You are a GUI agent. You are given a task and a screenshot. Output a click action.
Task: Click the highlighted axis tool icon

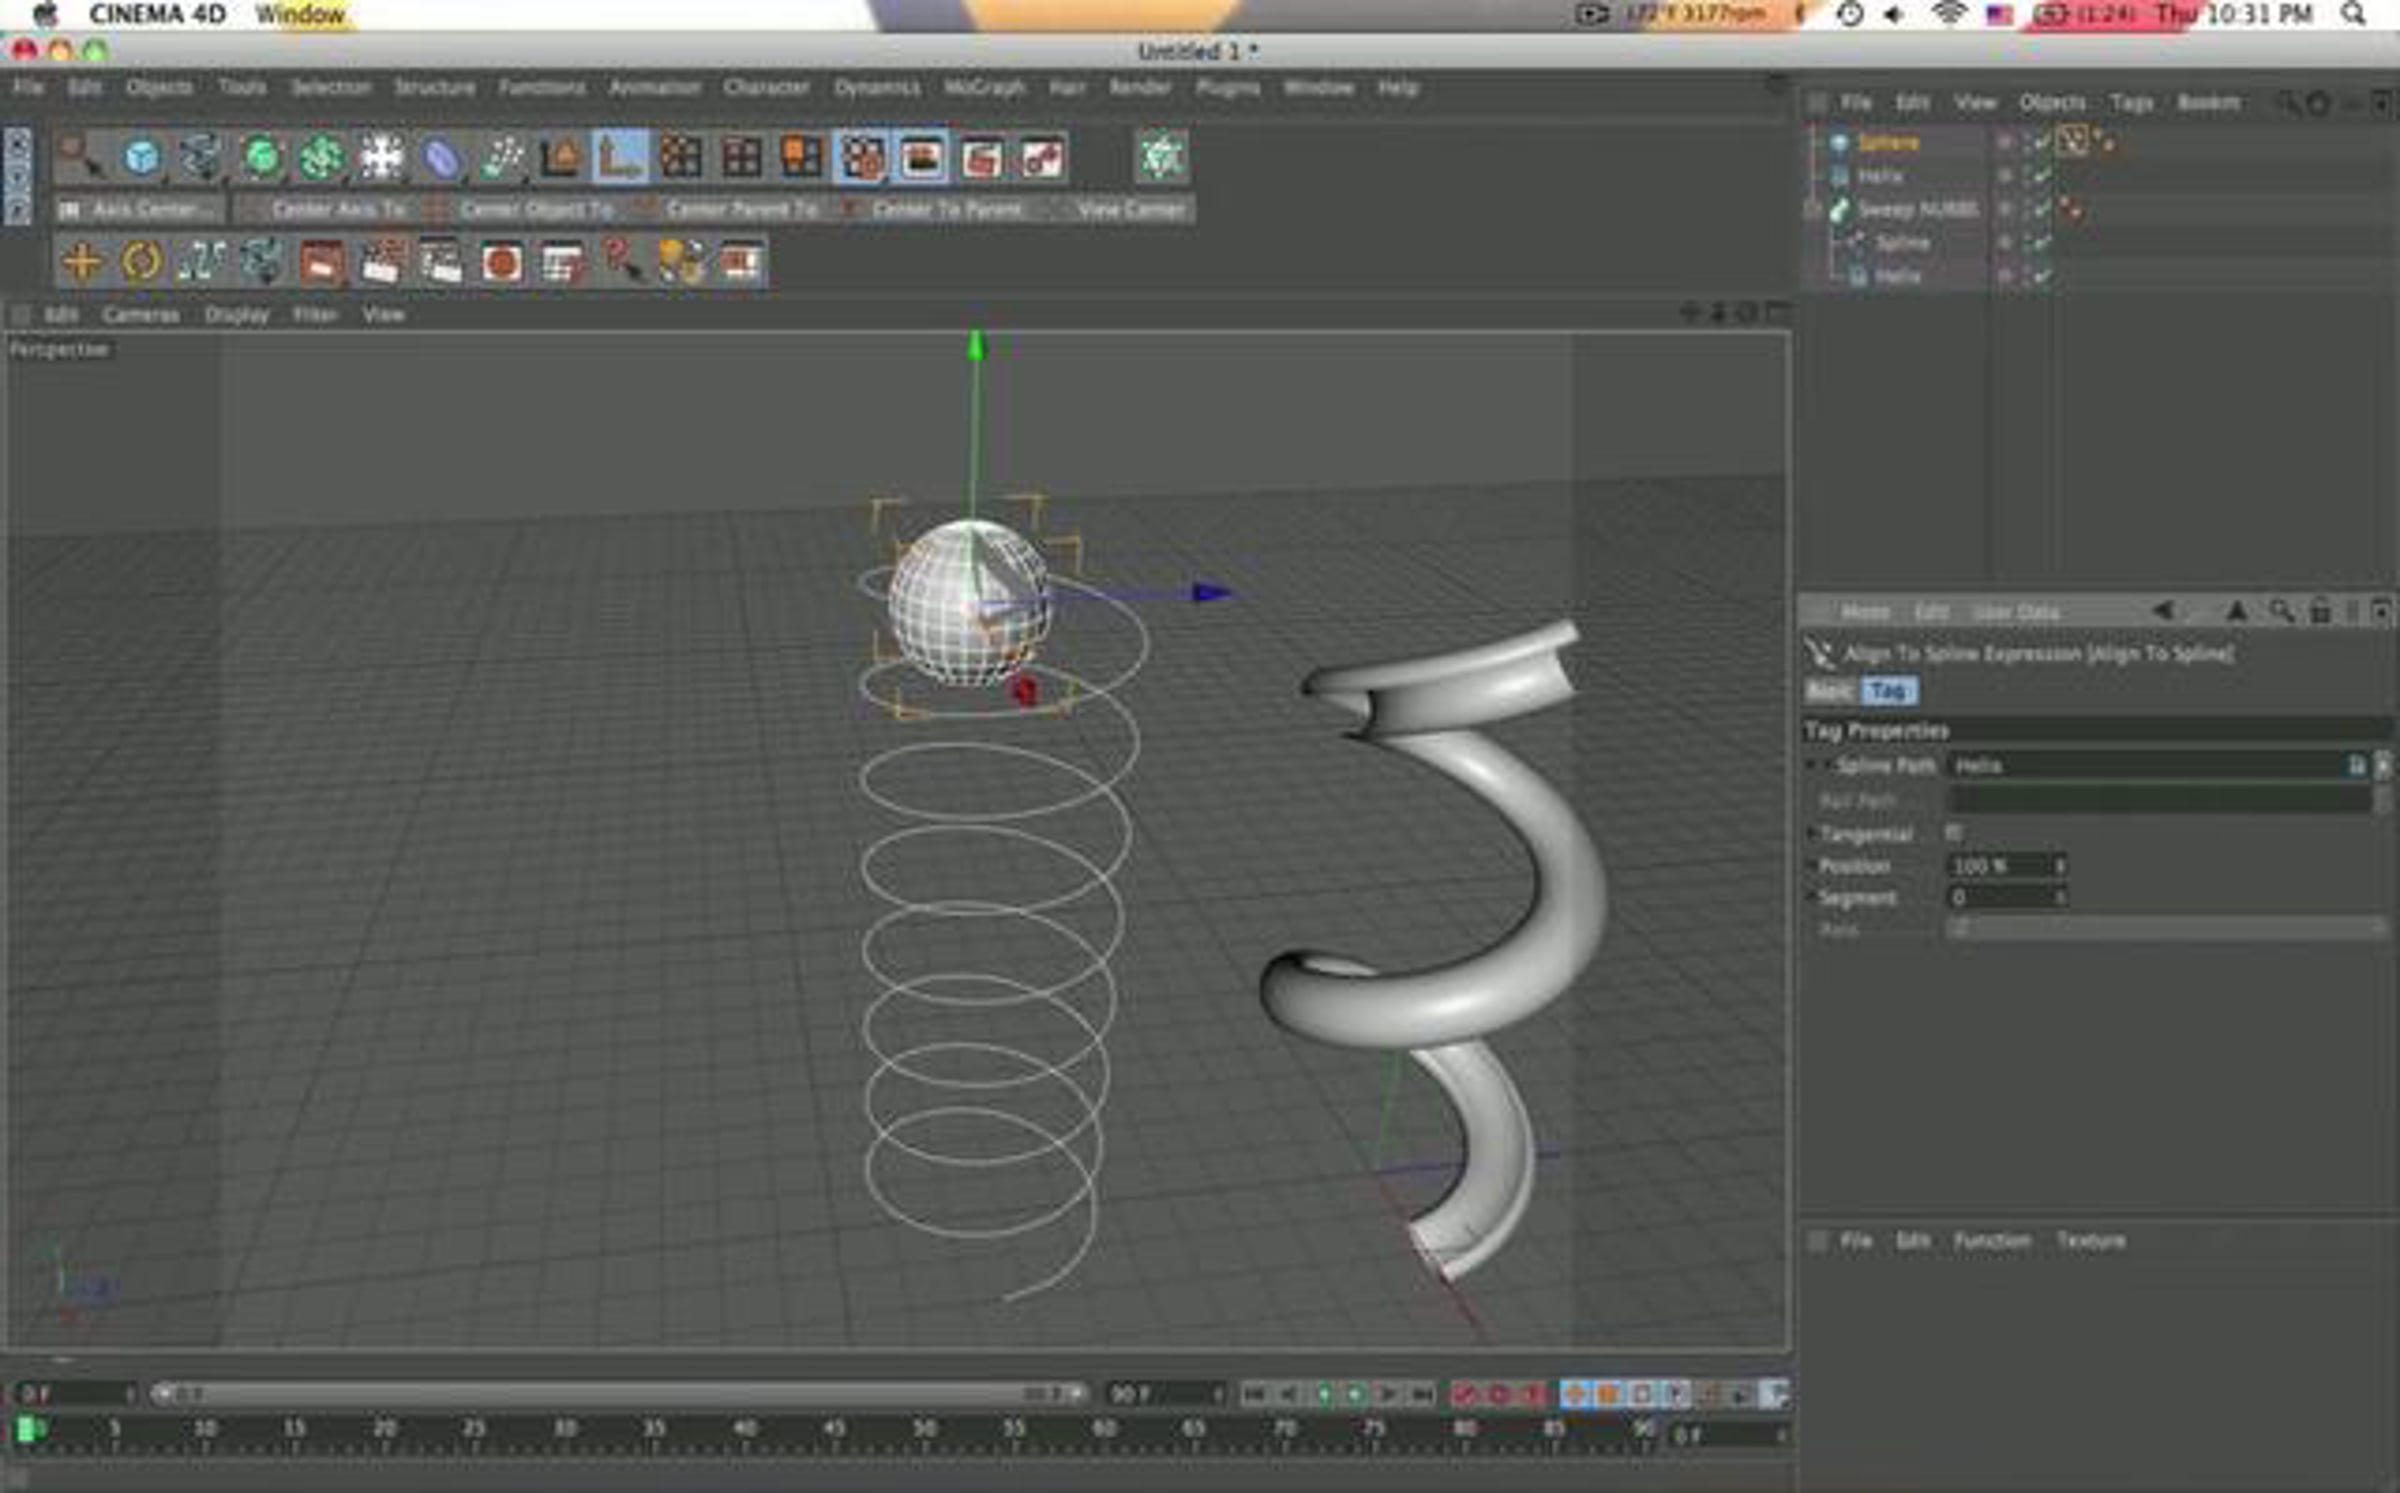(621, 157)
